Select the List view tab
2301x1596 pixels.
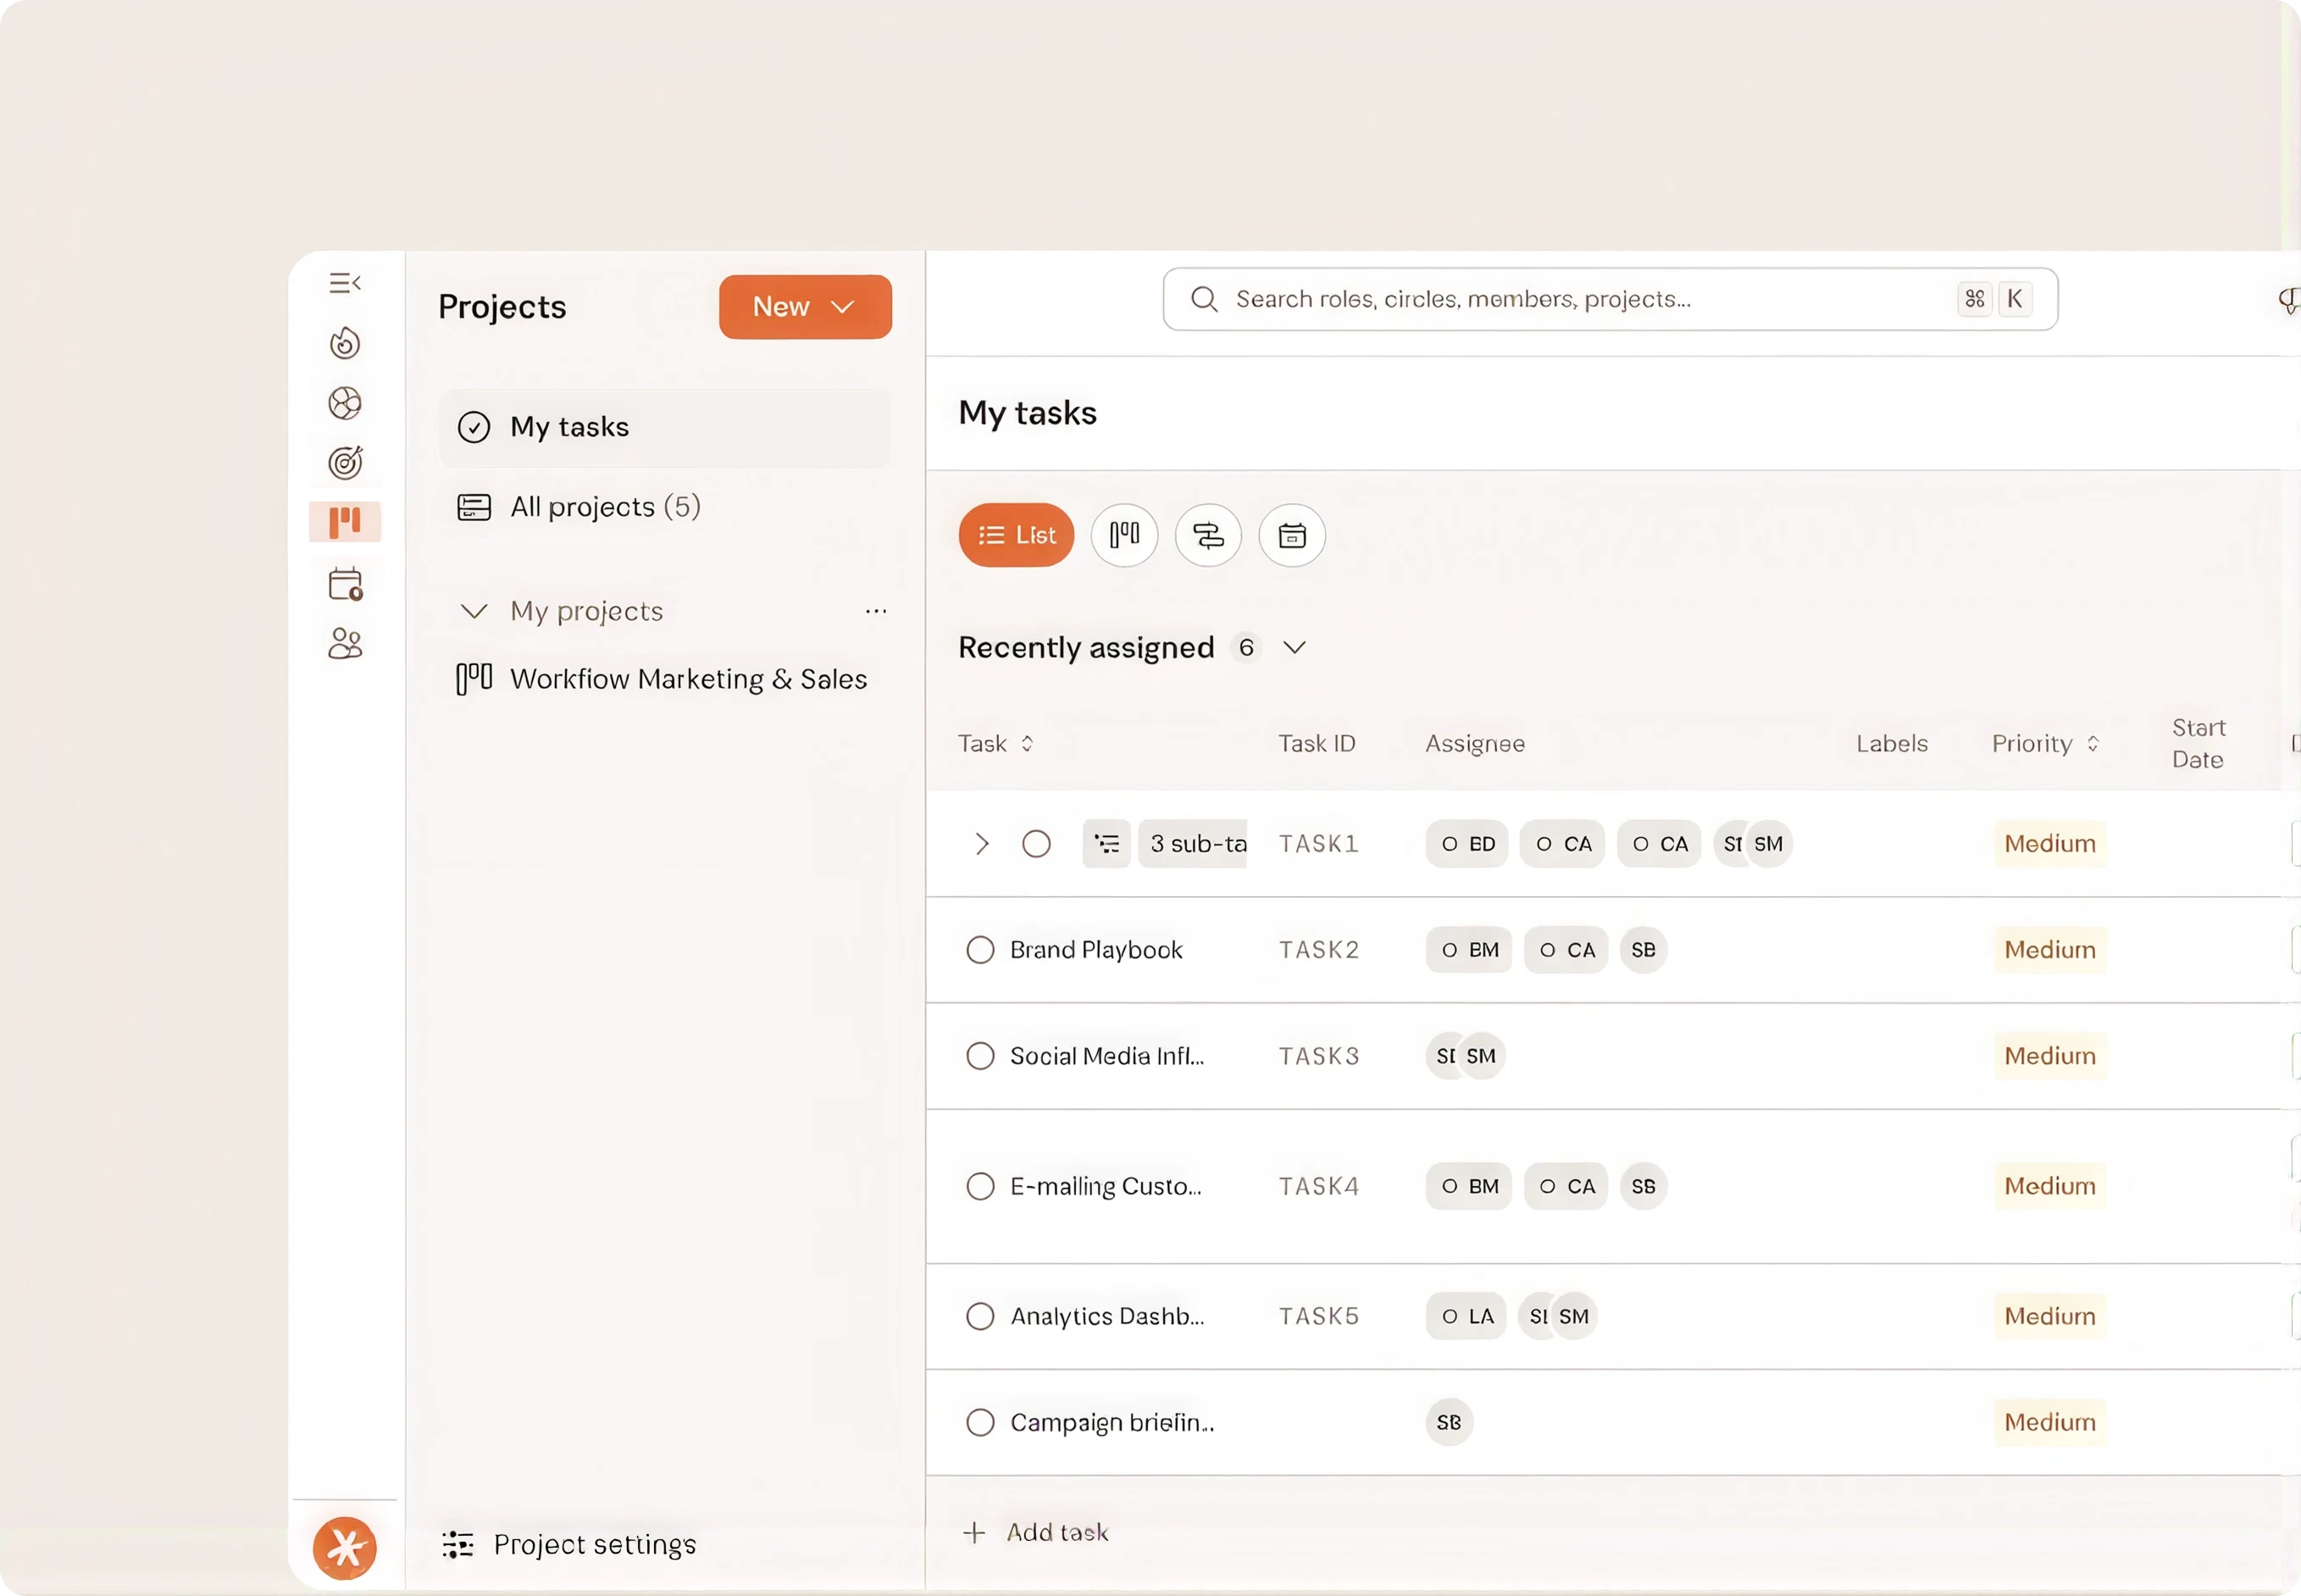point(1016,535)
